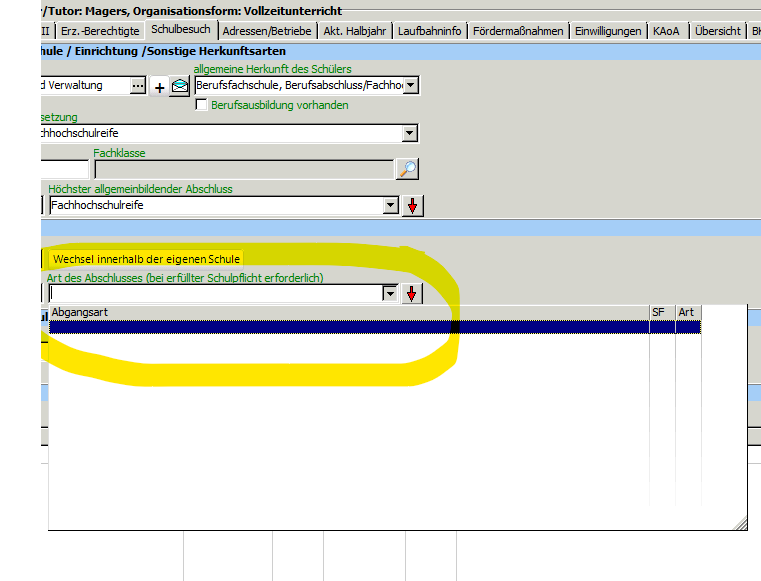Open the Art des Abschlusses dropdown arrow
Image resolution: width=761 pixels, height=581 pixels.
(x=390, y=294)
